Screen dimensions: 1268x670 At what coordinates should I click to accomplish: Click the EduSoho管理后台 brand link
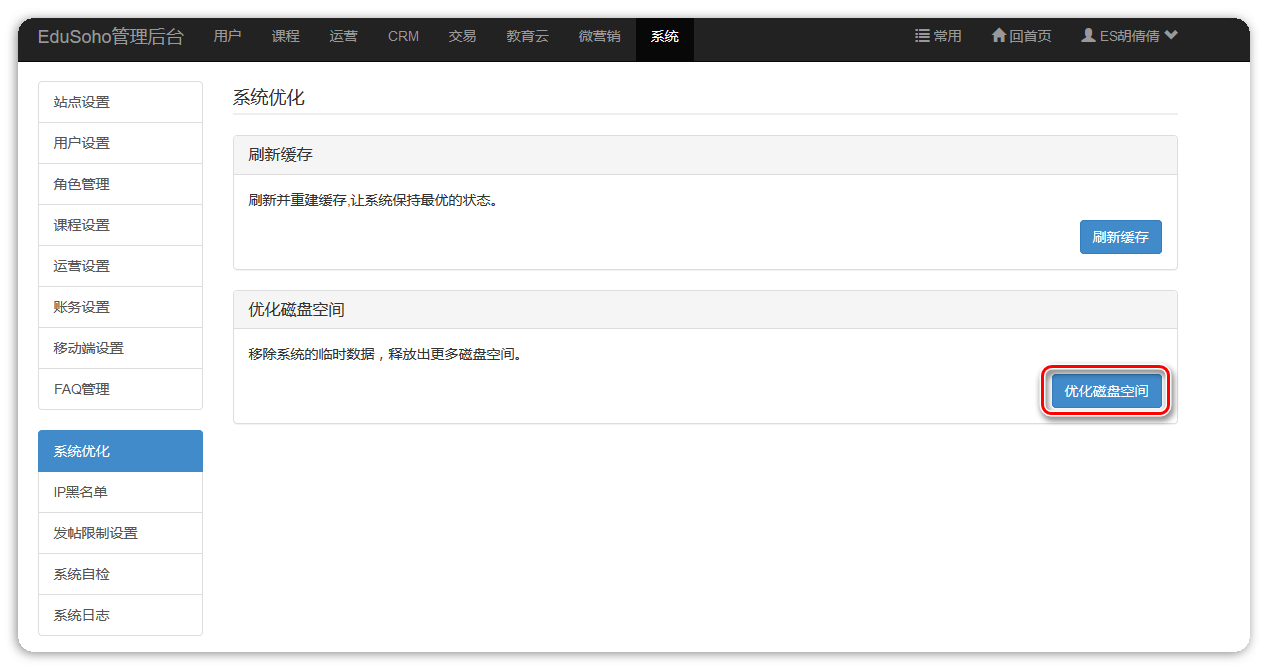point(110,37)
